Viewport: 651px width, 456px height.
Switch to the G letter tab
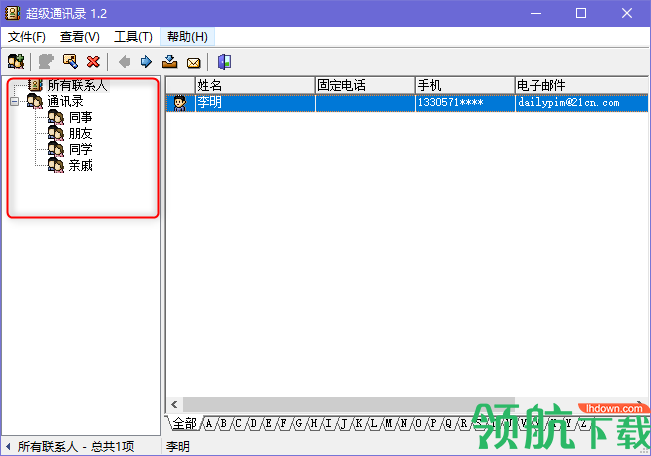(x=299, y=424)
